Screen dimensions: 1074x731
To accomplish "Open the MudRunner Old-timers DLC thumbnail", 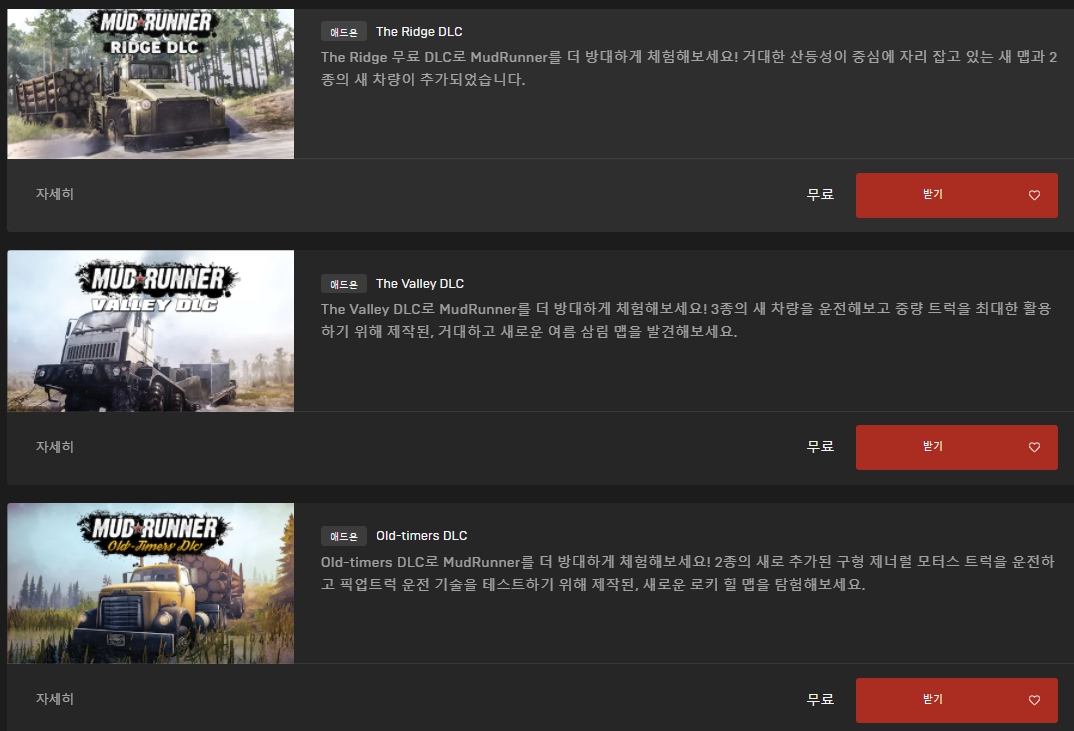I will tap(151, 583).
